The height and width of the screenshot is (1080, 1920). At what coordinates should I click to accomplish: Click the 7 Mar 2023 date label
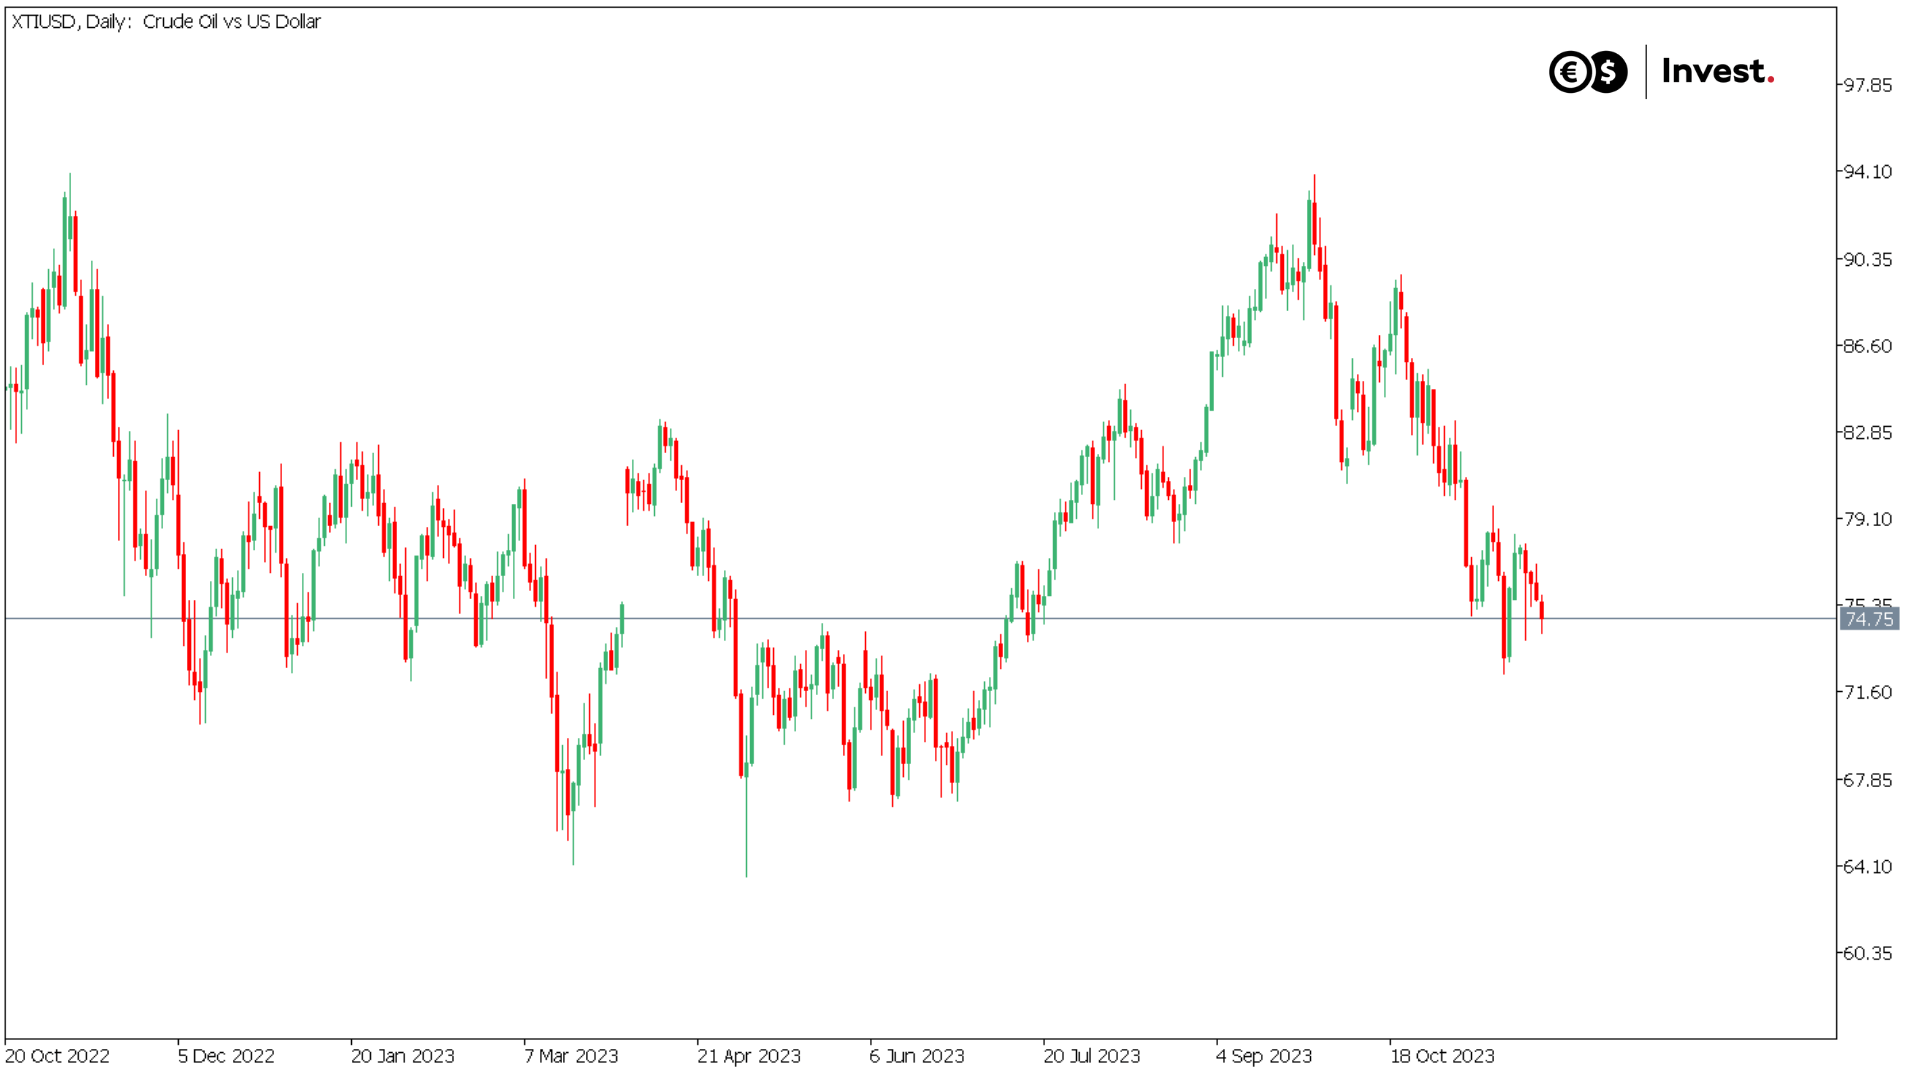pos(571,1056)
